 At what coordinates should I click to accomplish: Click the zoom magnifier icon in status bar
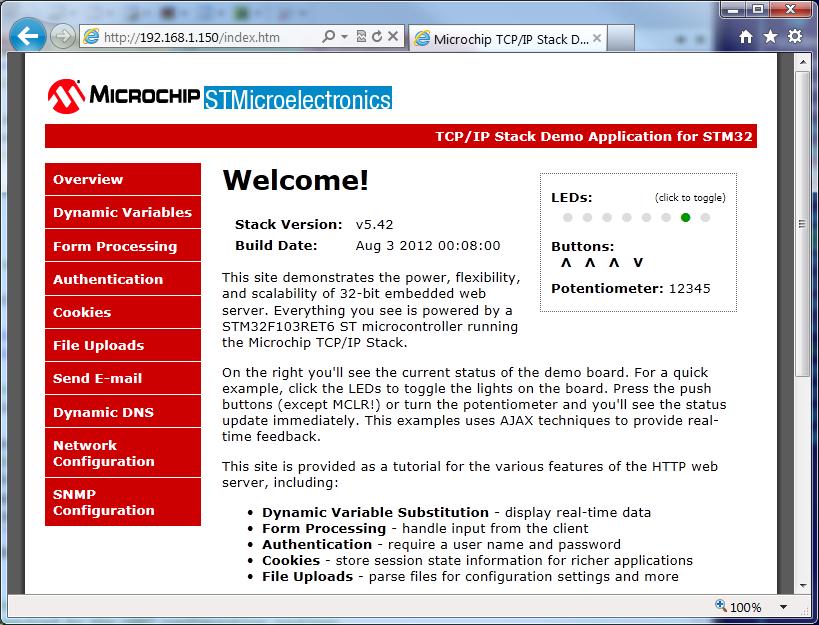(x=721, y=606)
